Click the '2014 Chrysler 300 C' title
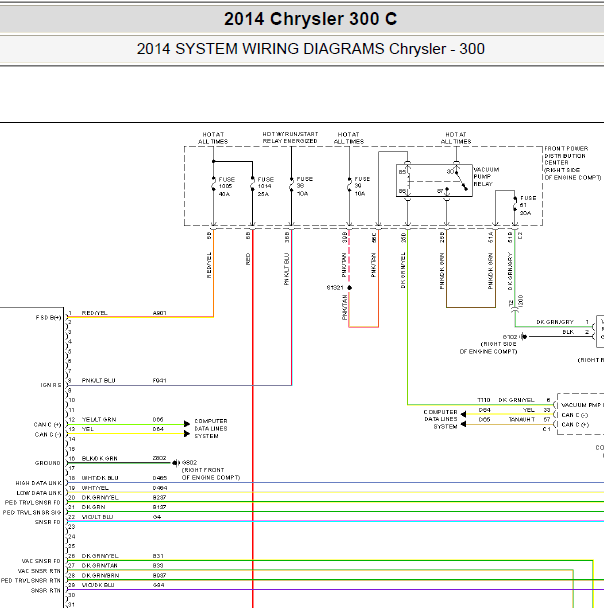Screen dimensions: 604x608 pos(311,19)
